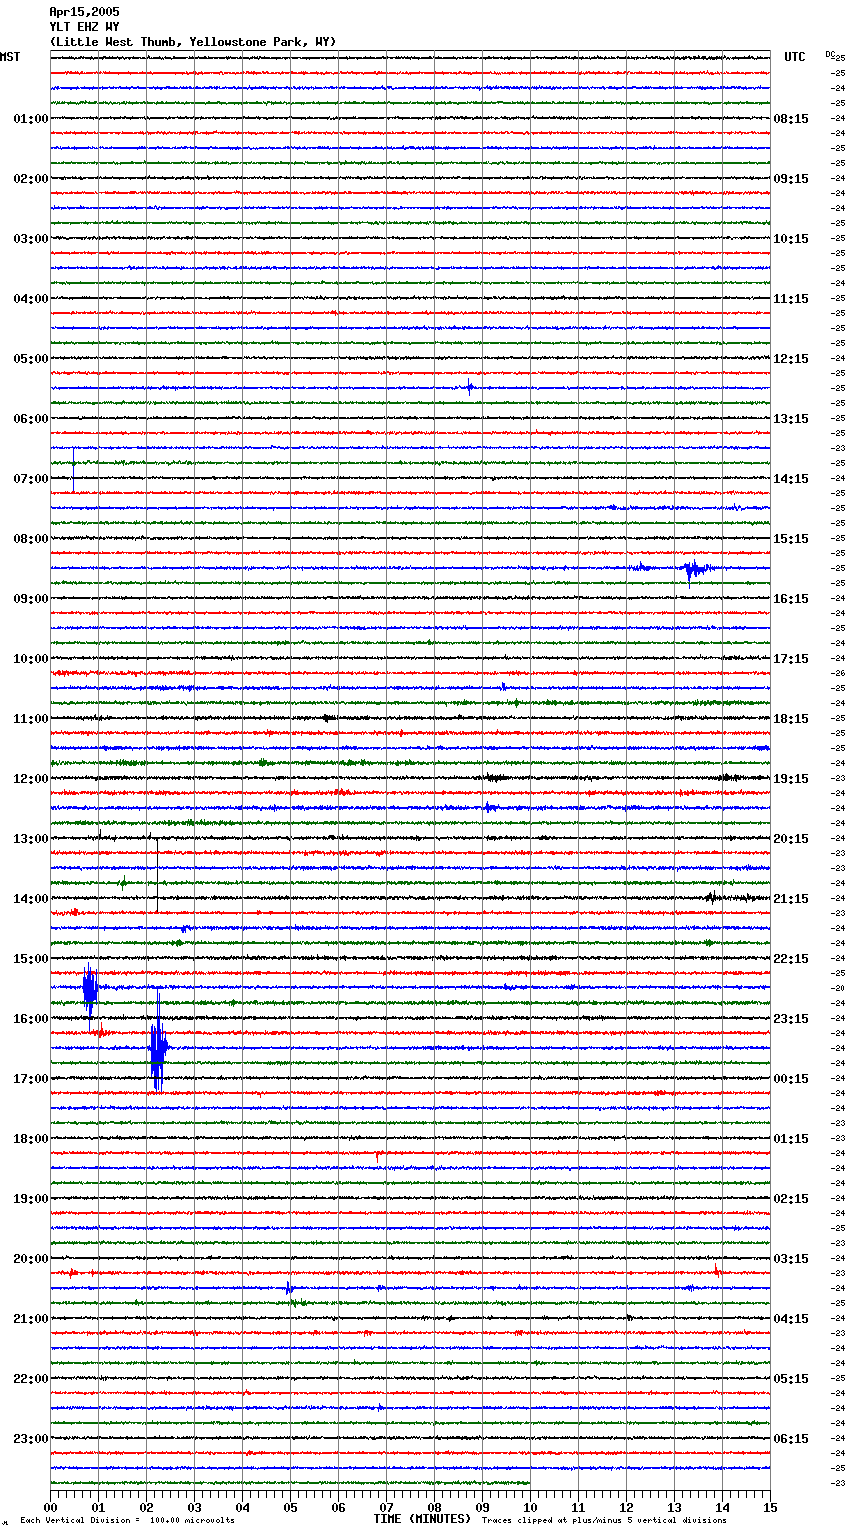Choose the 19:15 UTC time label

coord(791,779)
